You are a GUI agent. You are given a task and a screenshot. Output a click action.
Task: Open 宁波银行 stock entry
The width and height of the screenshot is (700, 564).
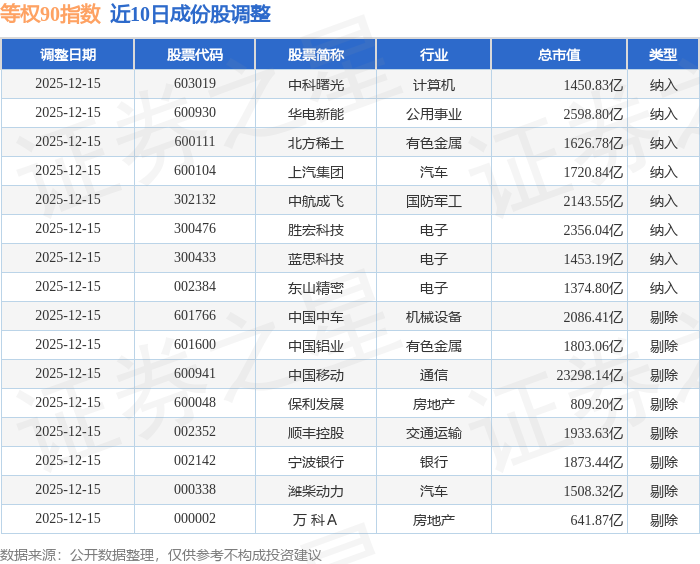[316, 462]
